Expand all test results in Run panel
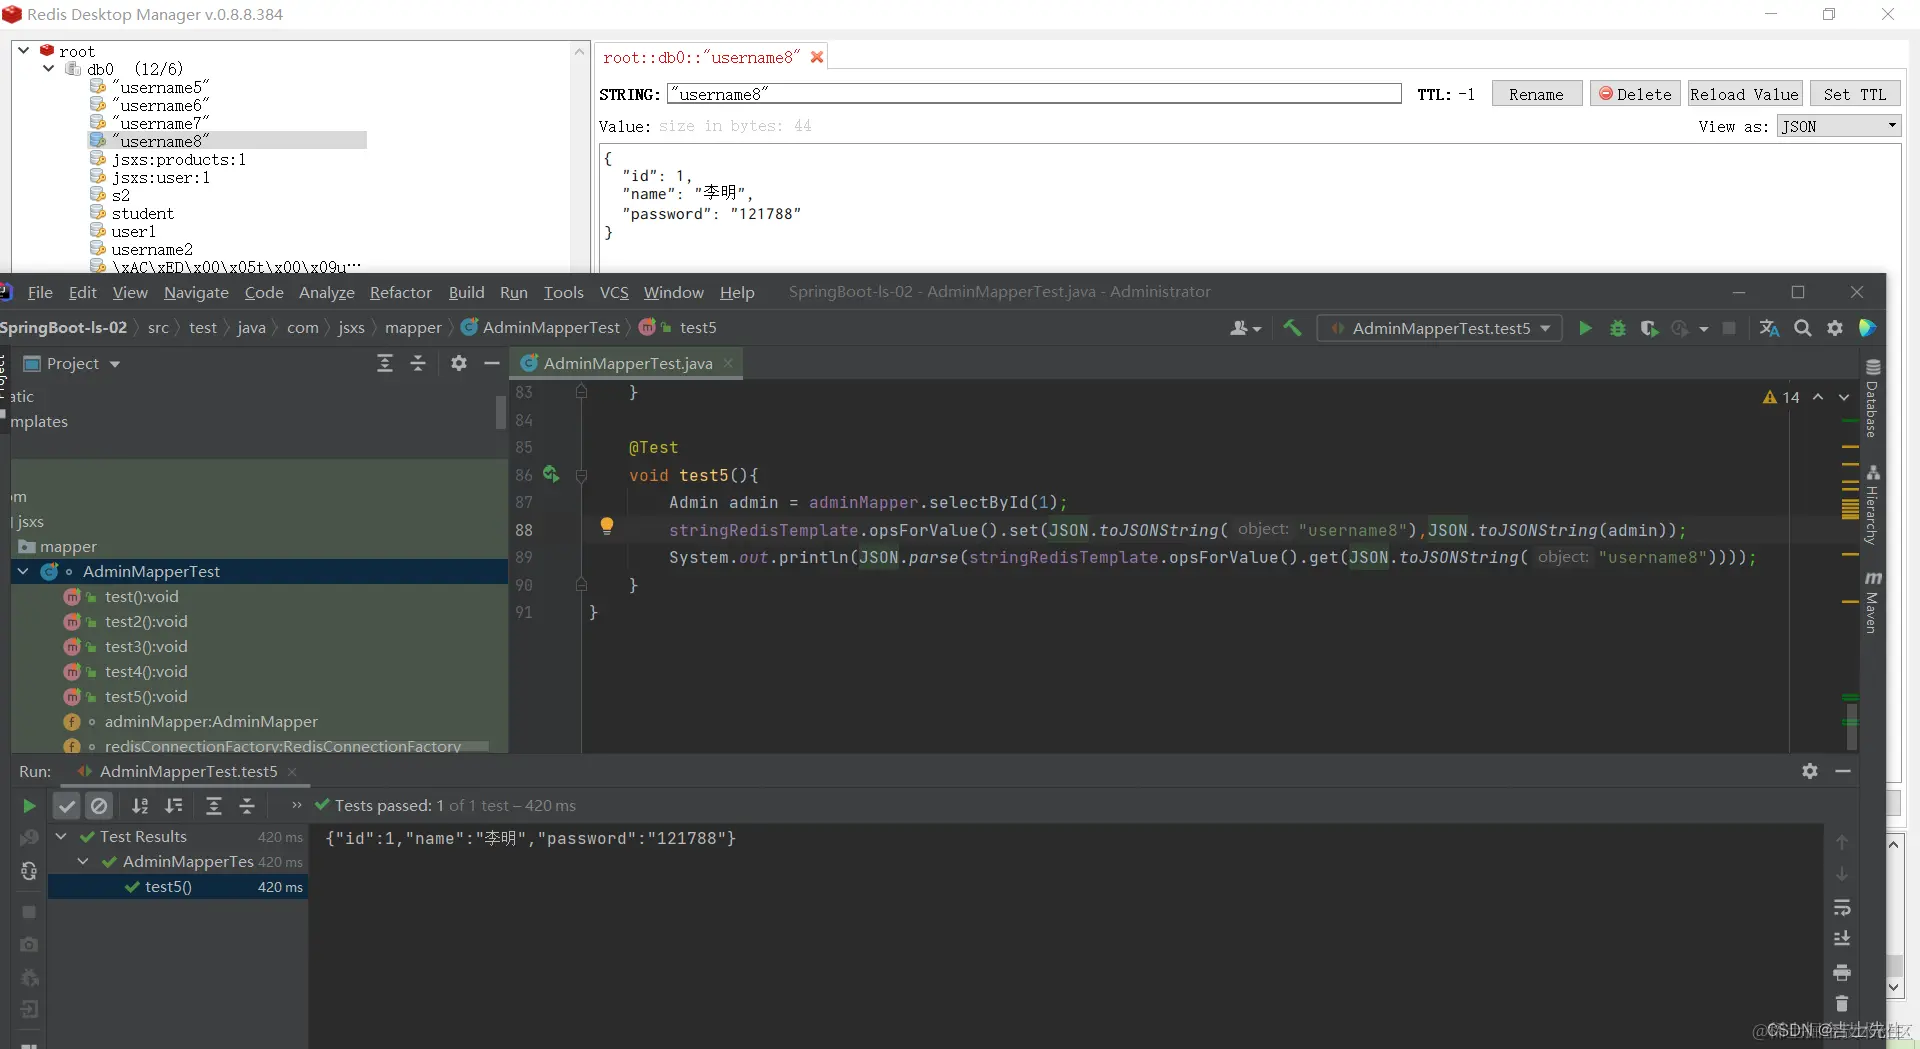 [x=213, y=806]
